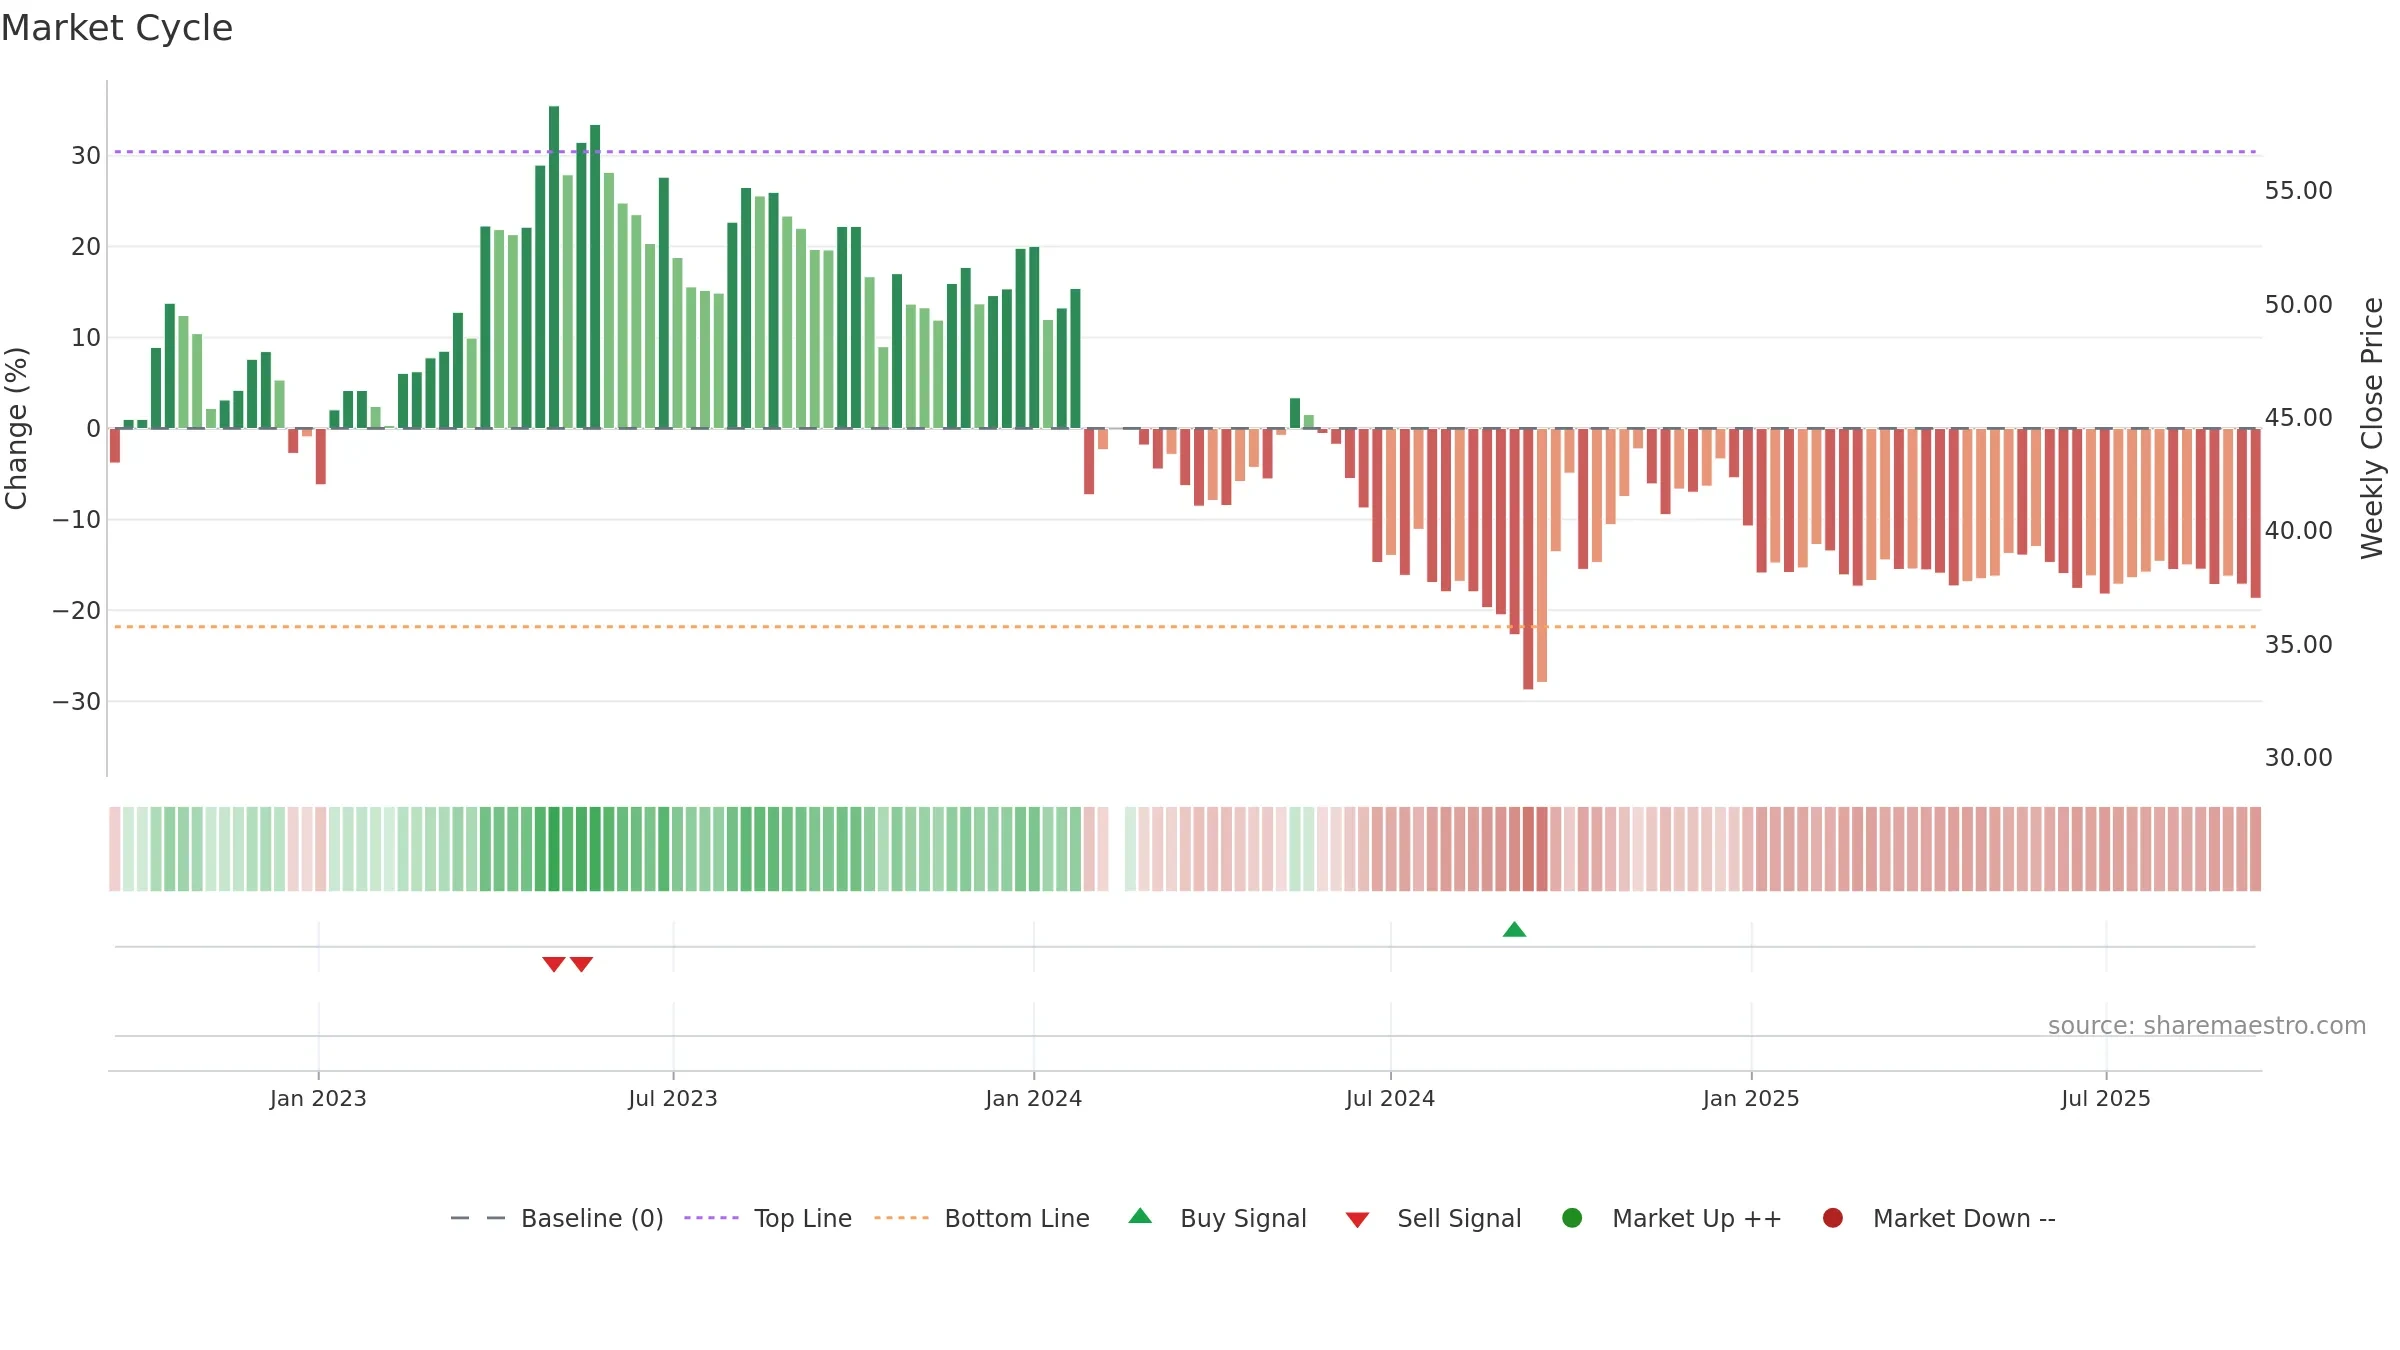Click the green circle icon in legend
This screenshot has width=2400, height=1350.
point(1572,1218)
